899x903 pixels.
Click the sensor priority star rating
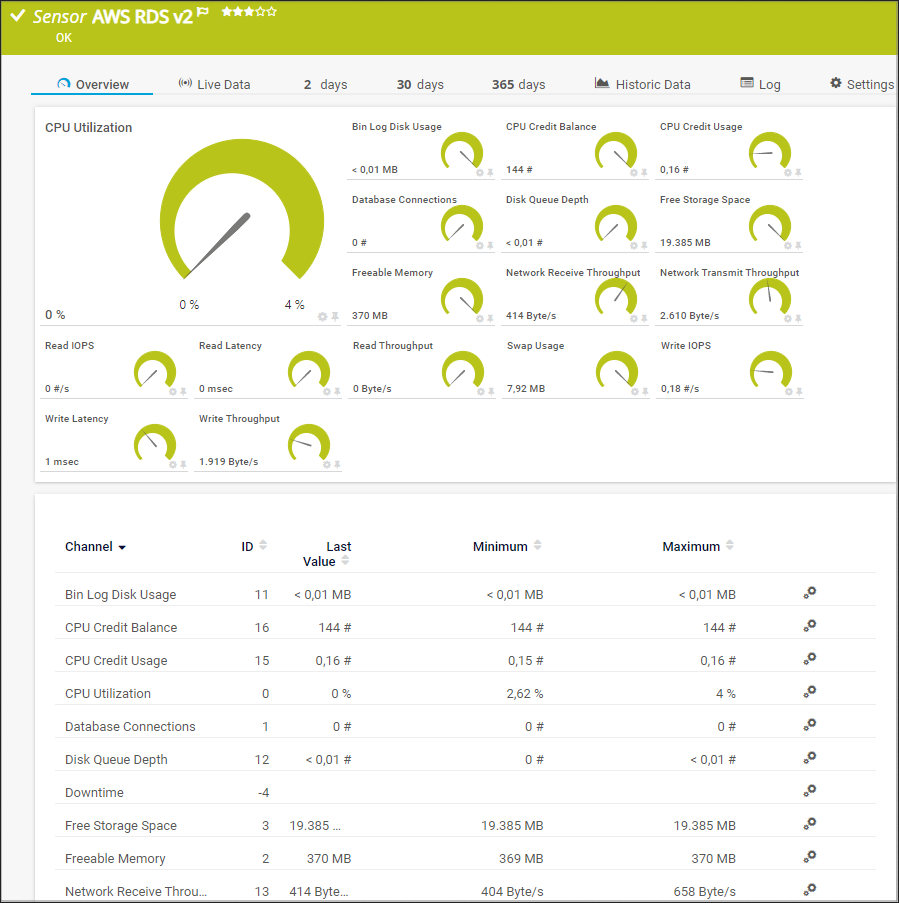click(249, 12)
